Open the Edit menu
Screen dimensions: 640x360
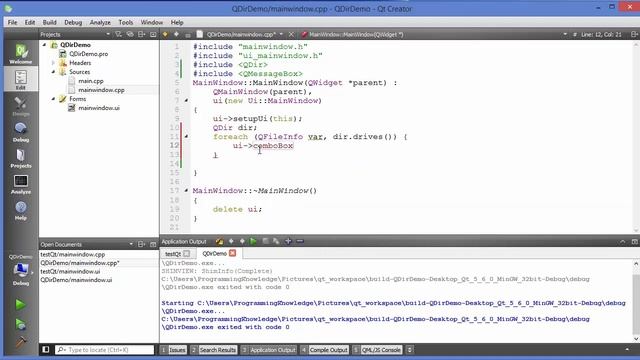point(30,22)
